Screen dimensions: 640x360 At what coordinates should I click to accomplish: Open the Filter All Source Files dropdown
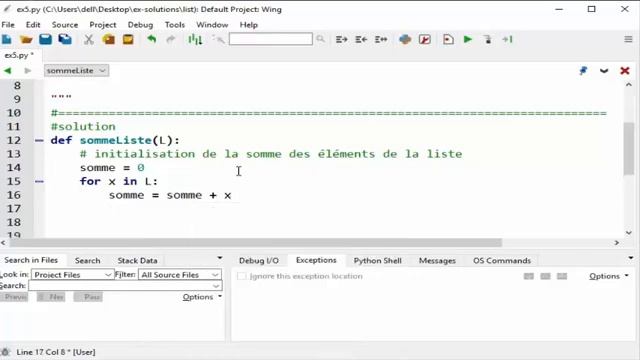pos(180,275)
